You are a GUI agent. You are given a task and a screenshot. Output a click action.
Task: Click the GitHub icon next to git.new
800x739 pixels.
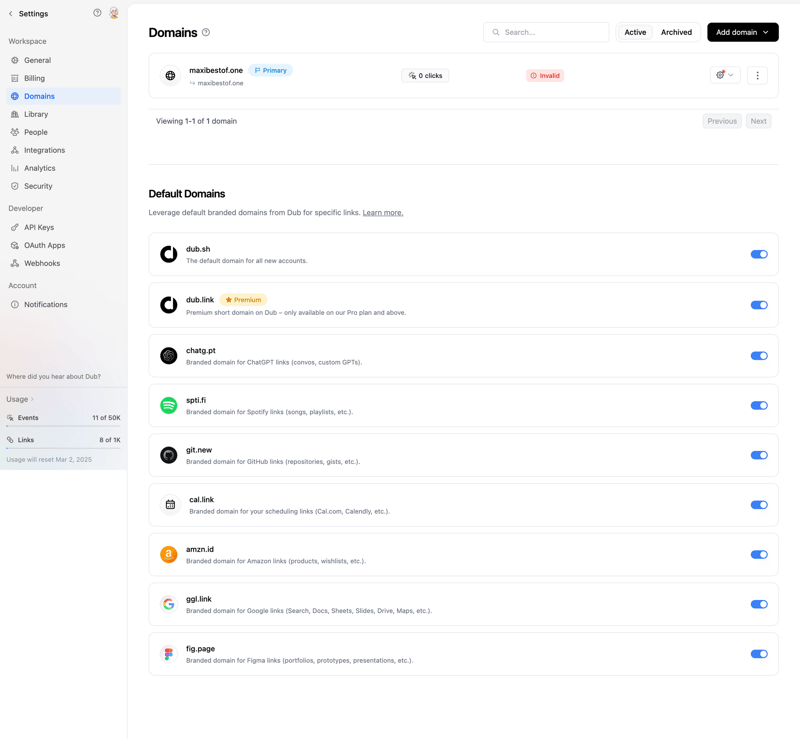tap(168, 455)
